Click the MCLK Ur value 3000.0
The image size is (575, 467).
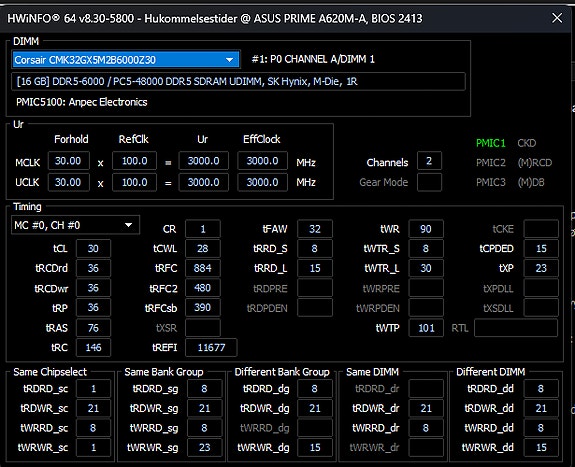pos(204,161)
